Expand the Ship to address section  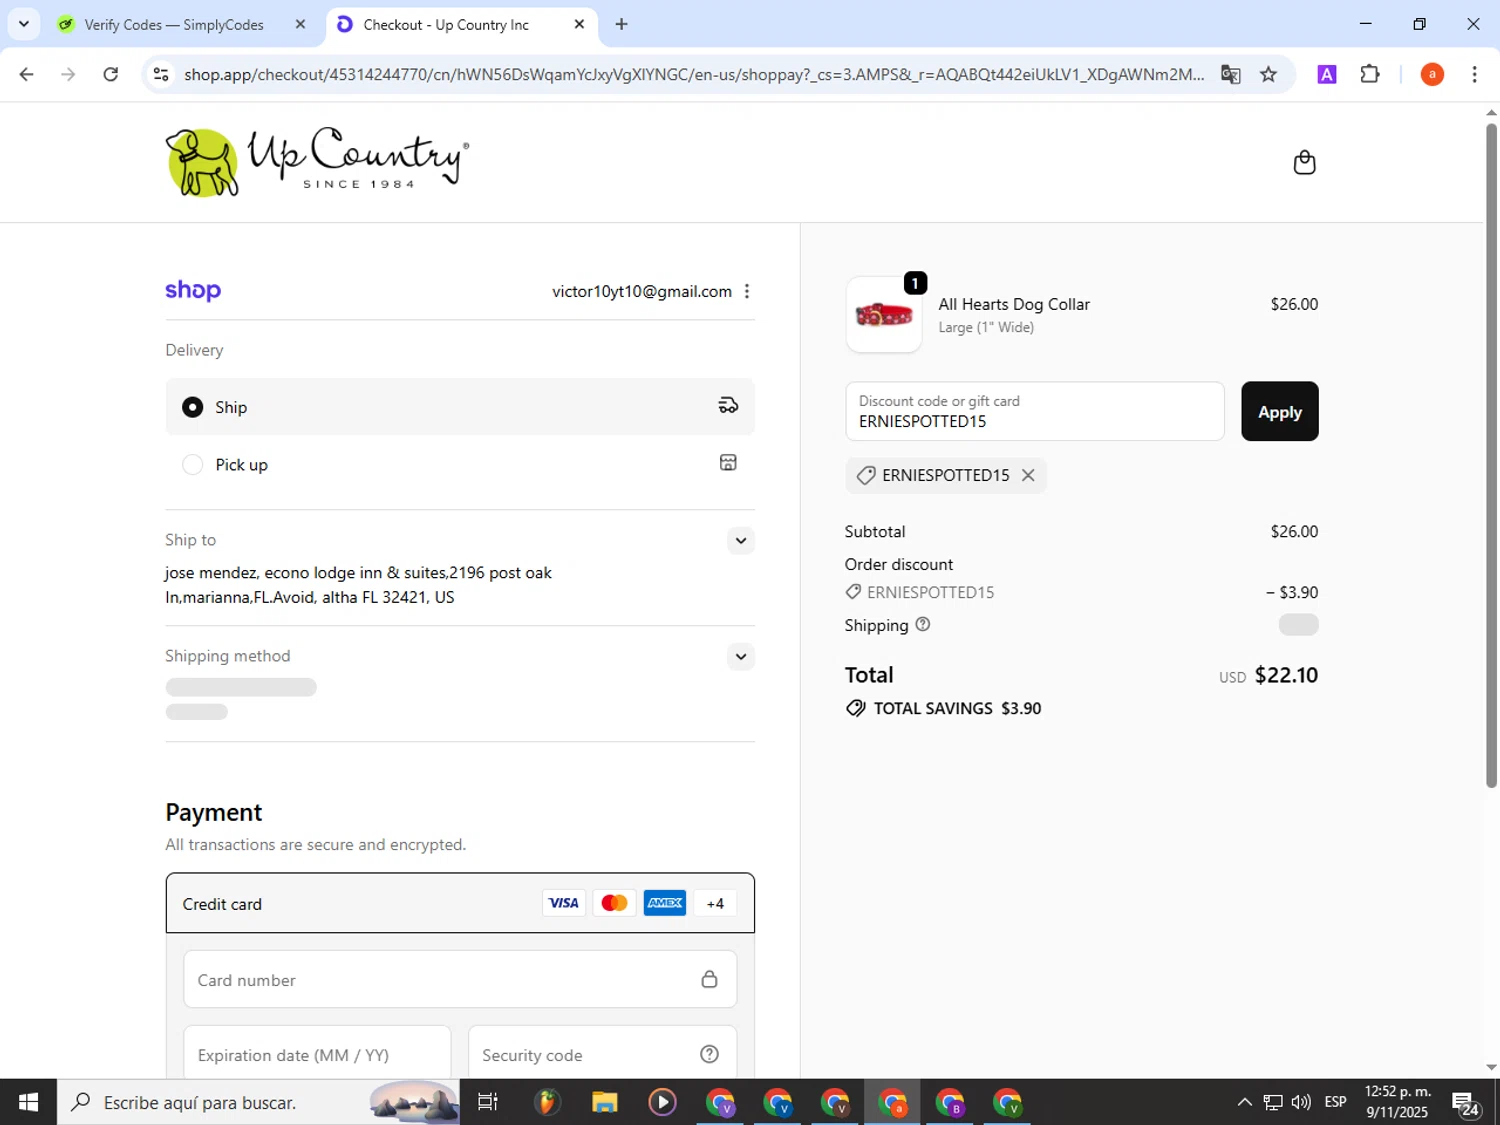coord(740,540)
